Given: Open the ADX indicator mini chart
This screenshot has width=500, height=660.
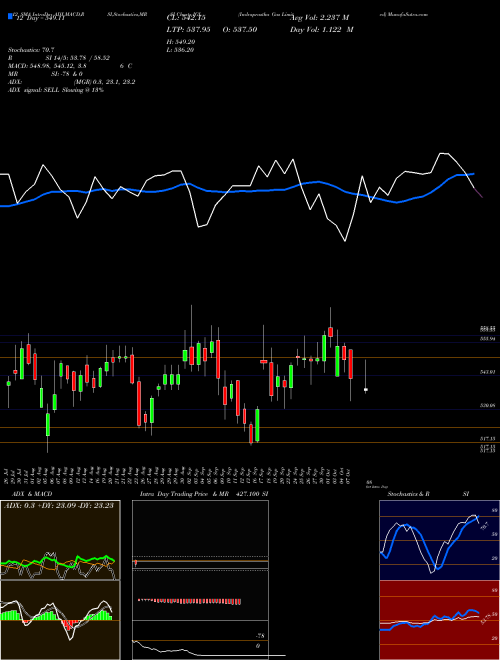Looking at the screenshot, I should (60, 540).
